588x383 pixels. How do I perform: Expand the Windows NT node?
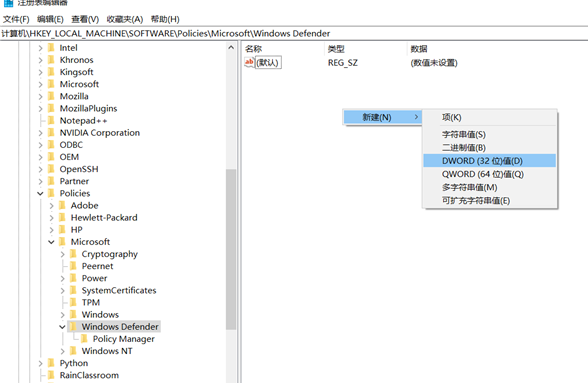63,351
